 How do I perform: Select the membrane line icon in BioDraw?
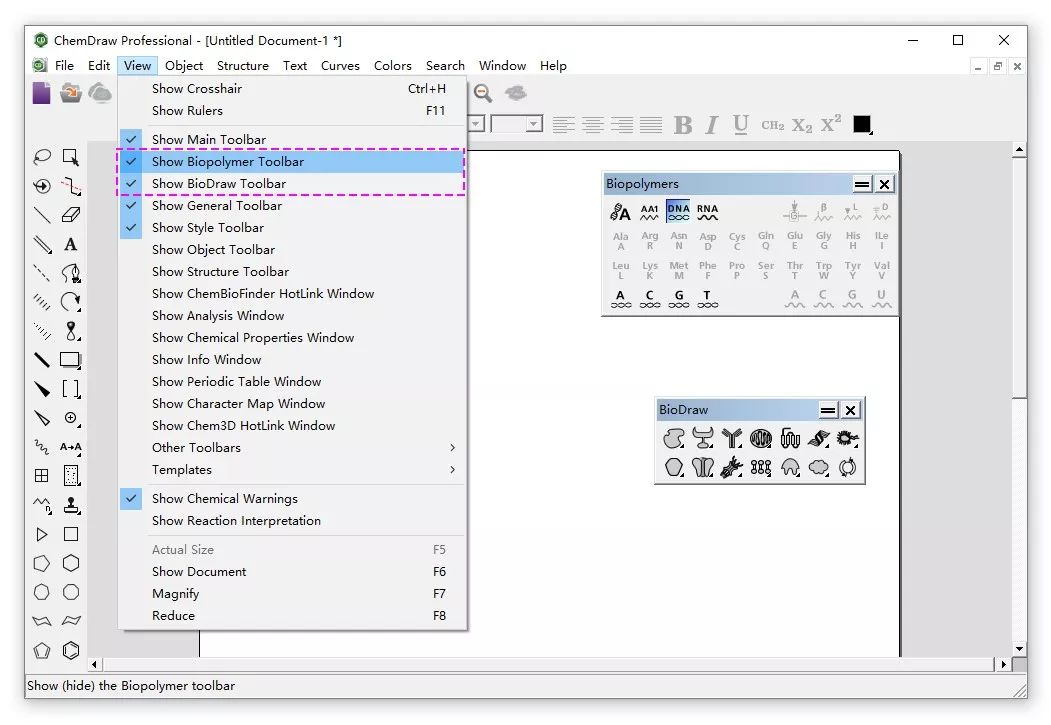[x=761, y=467]
